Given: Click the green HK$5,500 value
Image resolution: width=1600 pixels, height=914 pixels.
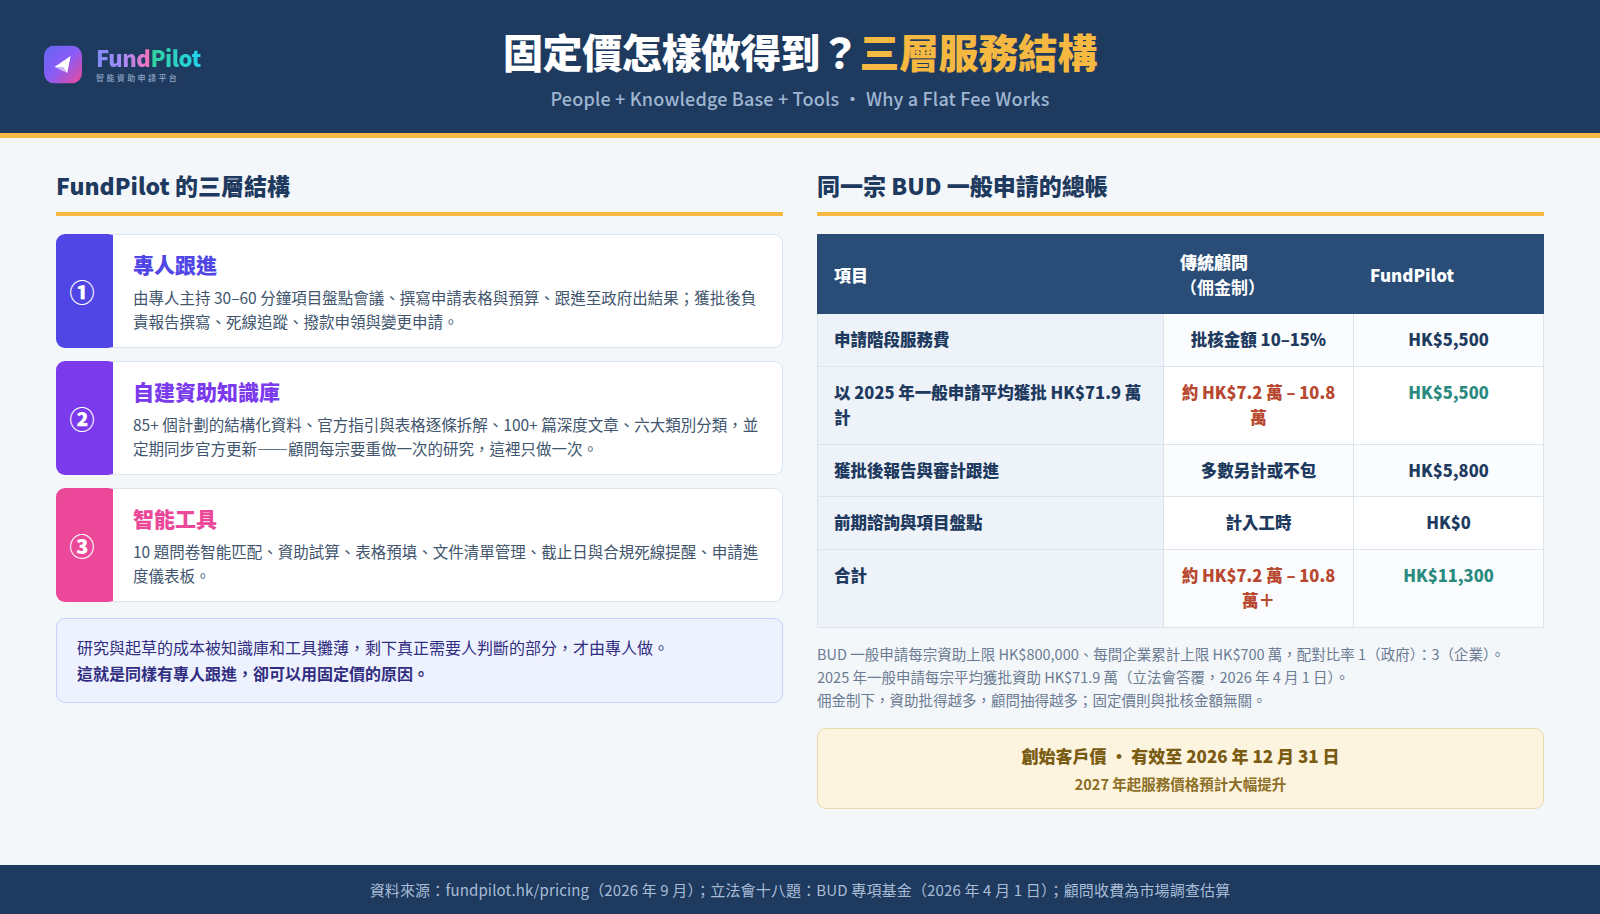Looking at the screenshot, I should coord(1448,393).
